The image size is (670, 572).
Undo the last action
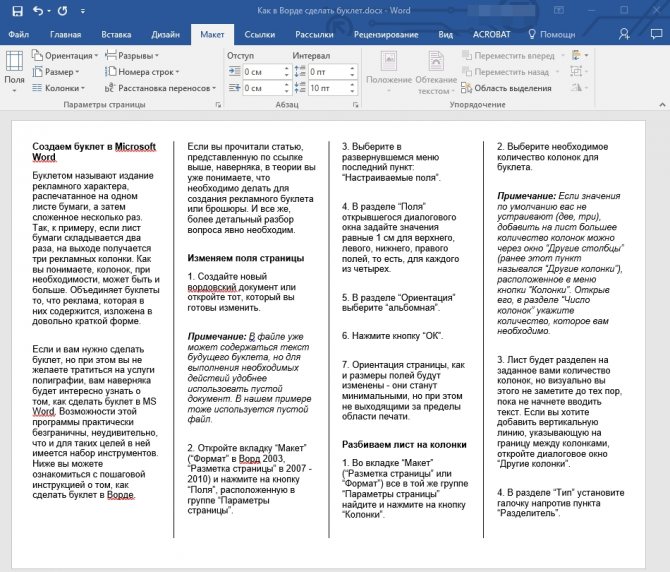[38, 11]
